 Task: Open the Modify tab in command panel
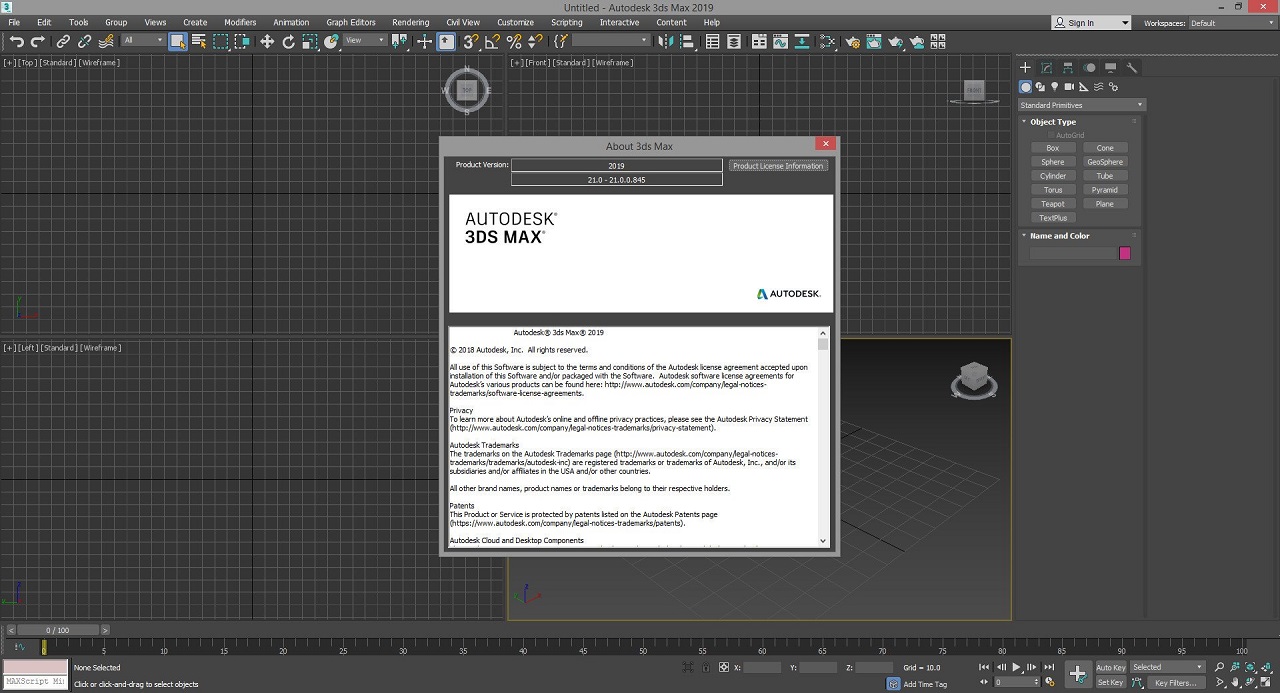(x=1046, y=68)
